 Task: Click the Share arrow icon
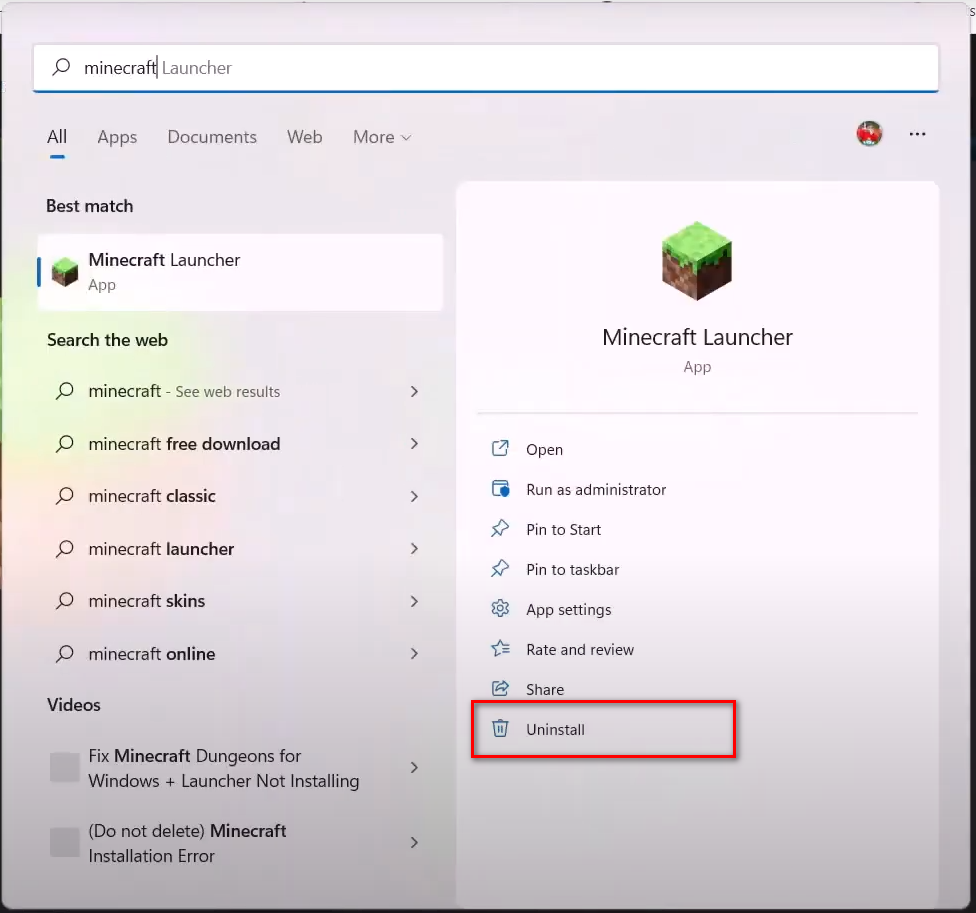500,688
